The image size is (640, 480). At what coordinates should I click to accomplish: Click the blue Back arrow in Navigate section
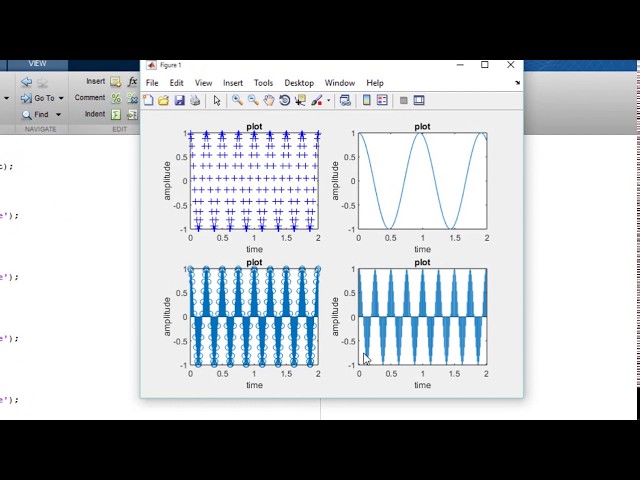pos(26,82)
